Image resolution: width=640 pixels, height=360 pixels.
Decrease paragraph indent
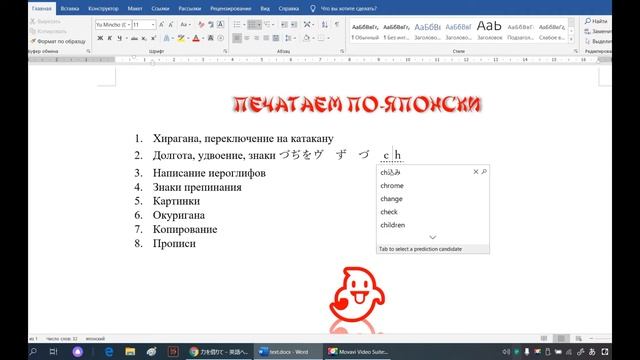click(284, 24)
